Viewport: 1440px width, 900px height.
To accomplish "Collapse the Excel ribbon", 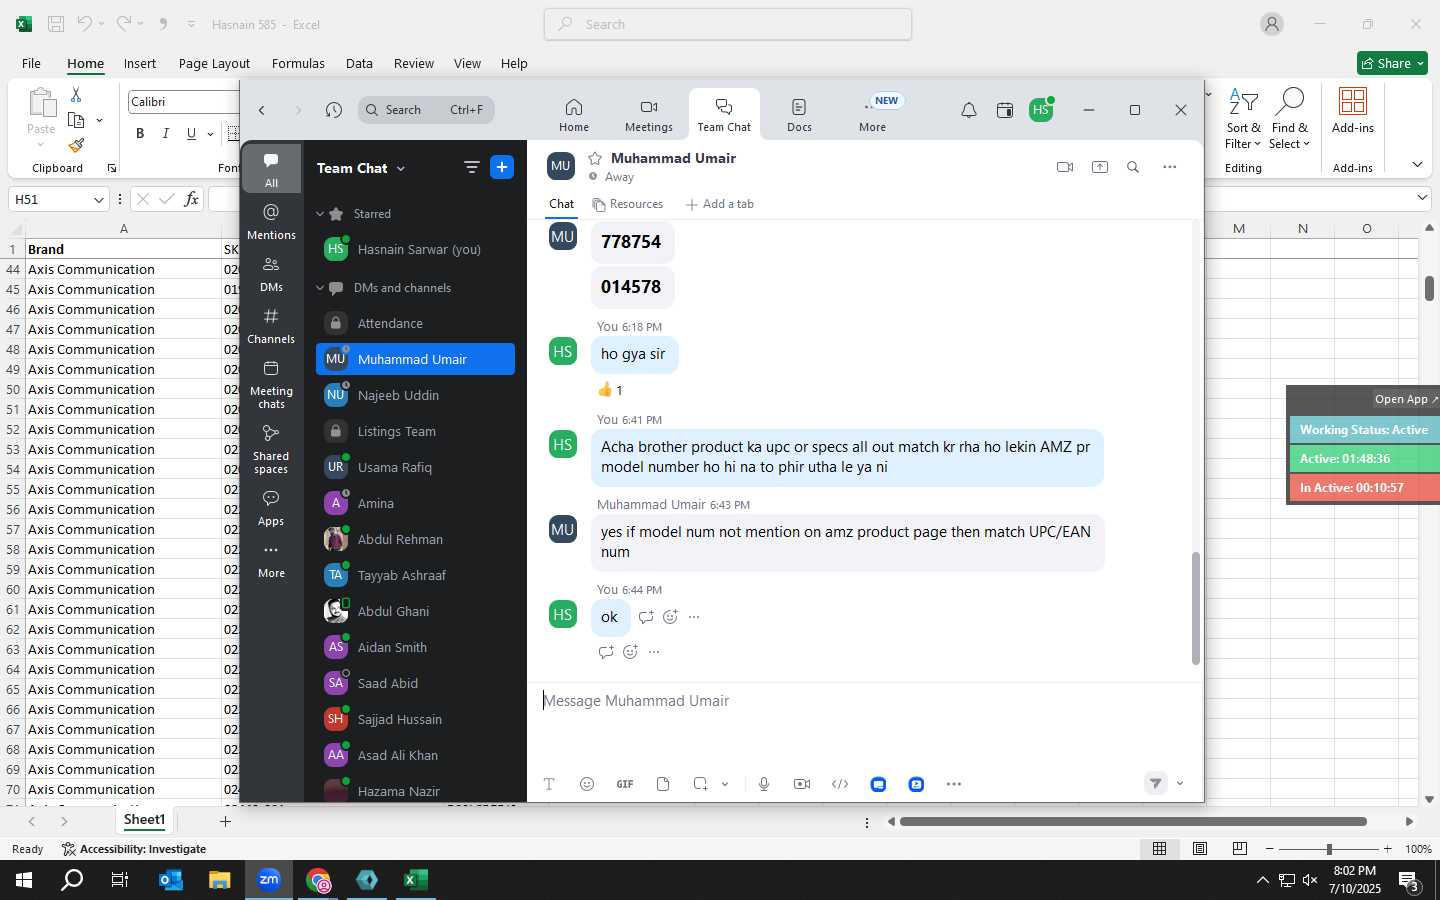I will coord(1417,165).
